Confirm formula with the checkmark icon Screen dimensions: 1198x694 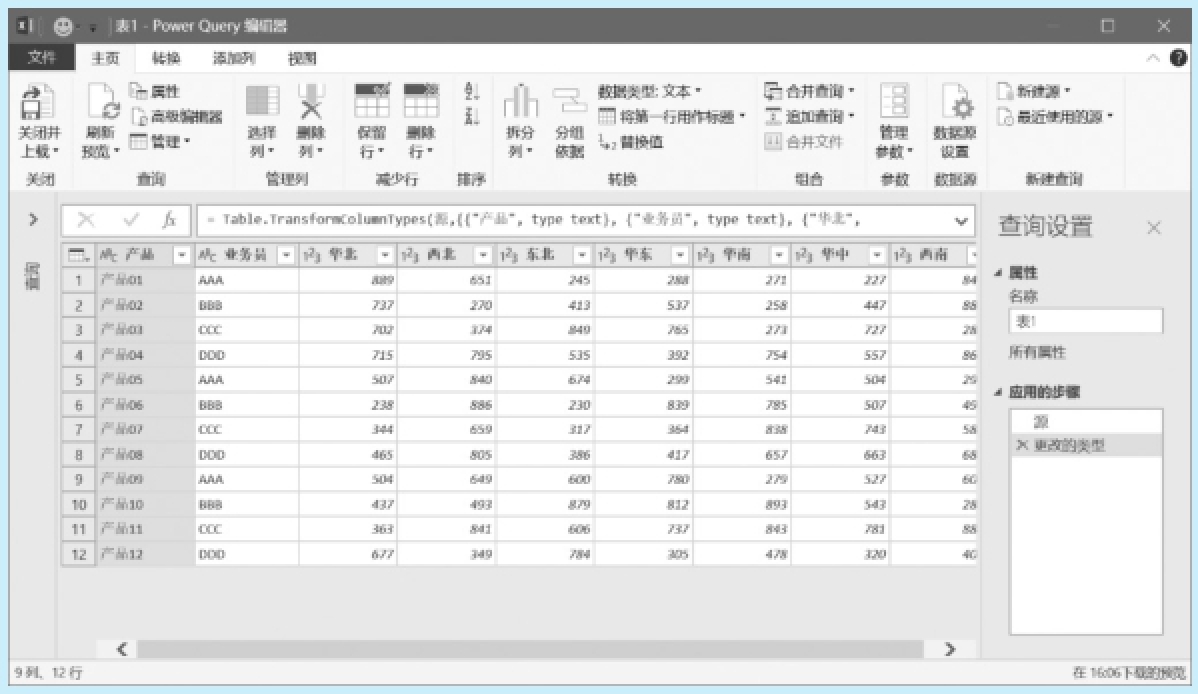click(x=131, y=220)
